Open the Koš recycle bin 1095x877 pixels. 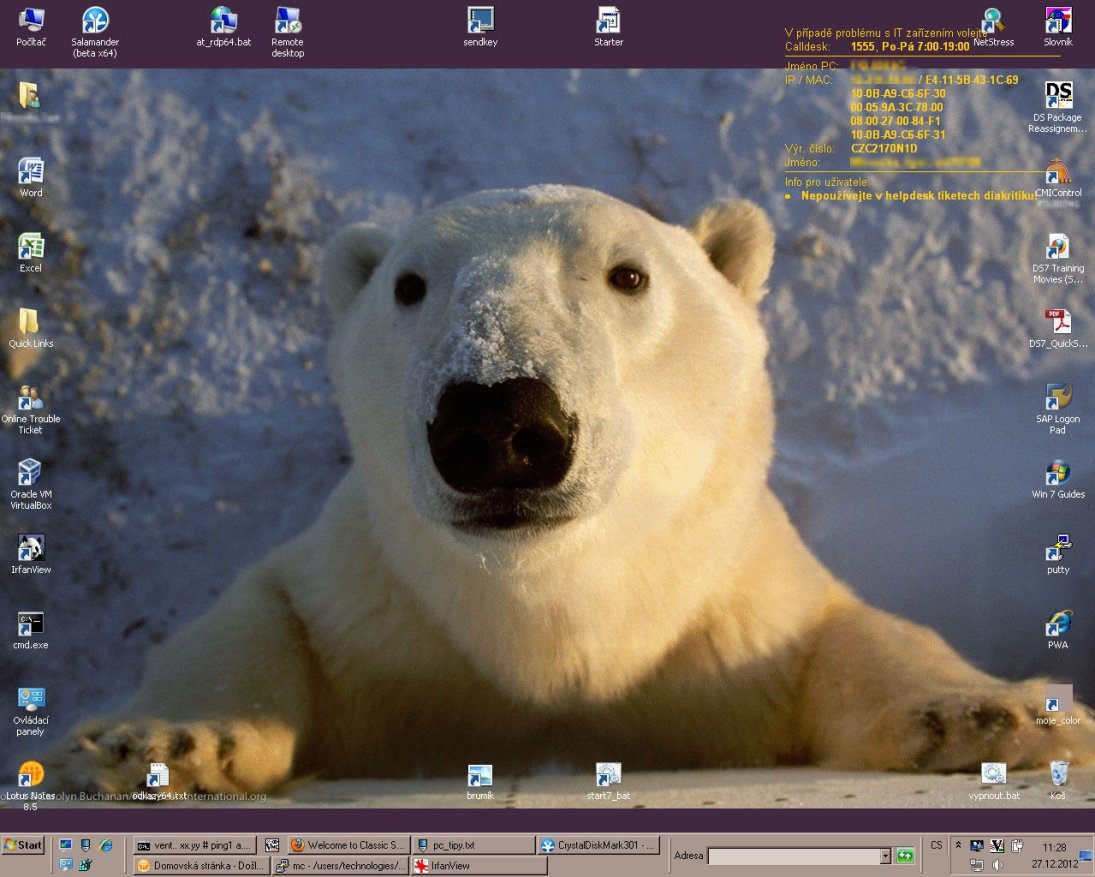(1058, 774)
